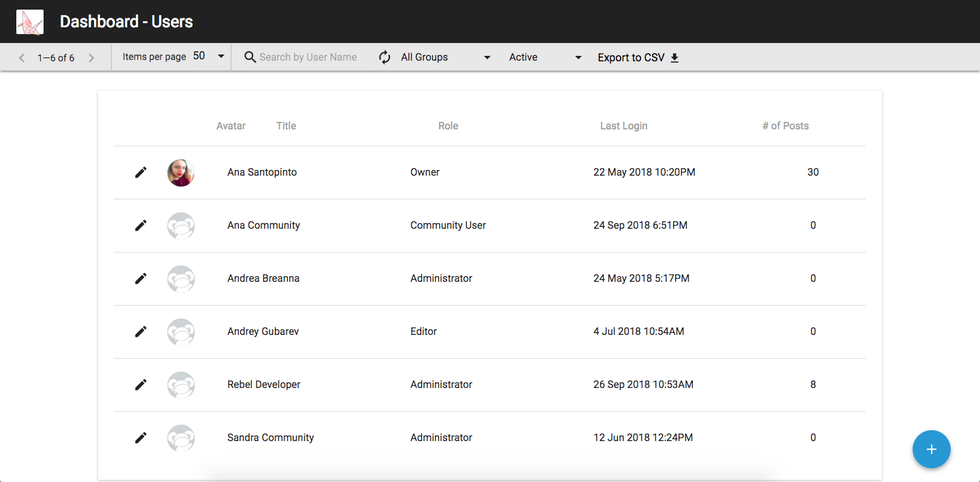Sort by the Last Login column header
This screenshot has height=482, width=980.
[623, 126]
